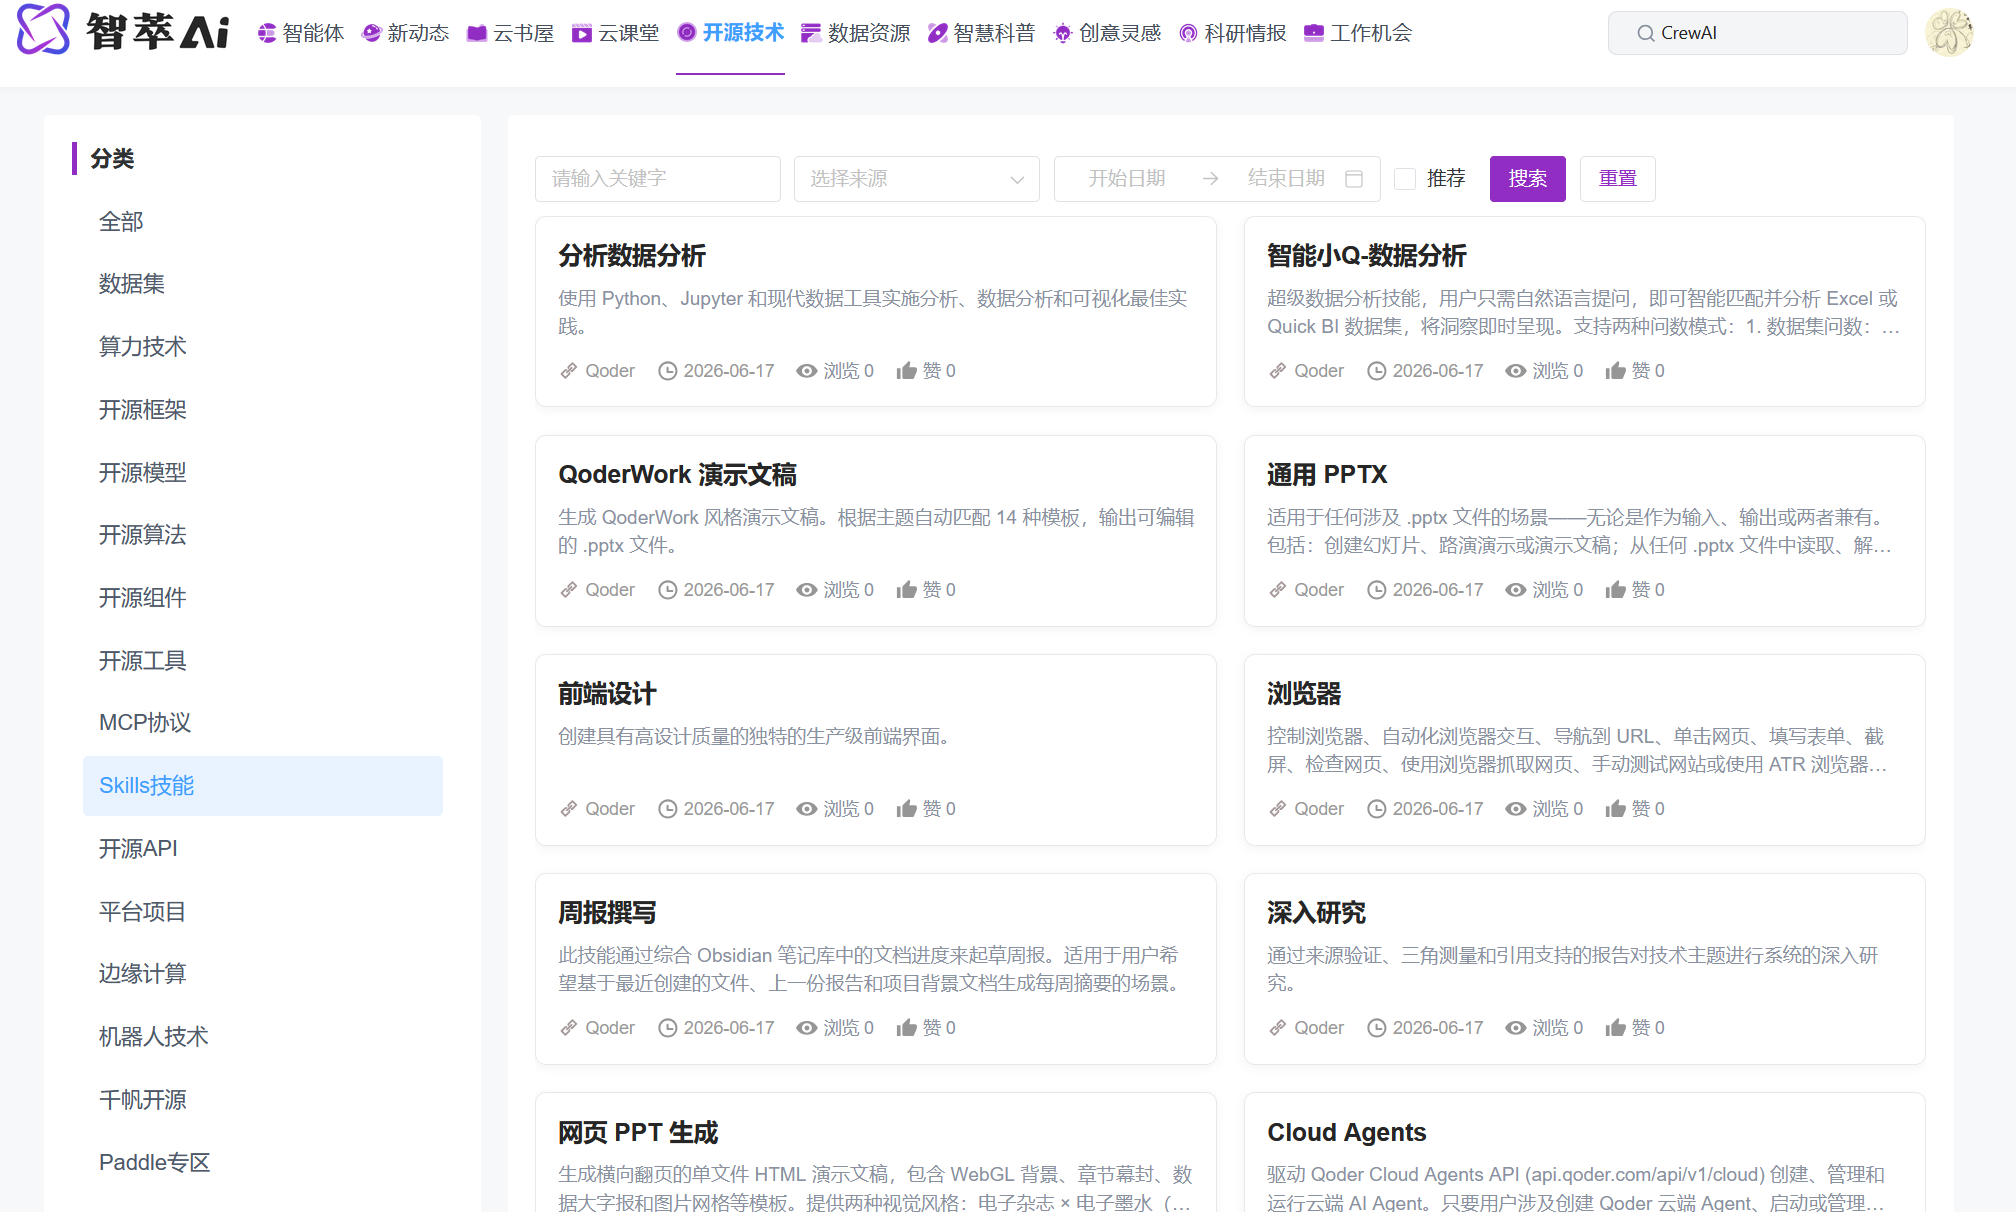Like the QoderWork 演示文稿 card

click(x=907, y=590)
